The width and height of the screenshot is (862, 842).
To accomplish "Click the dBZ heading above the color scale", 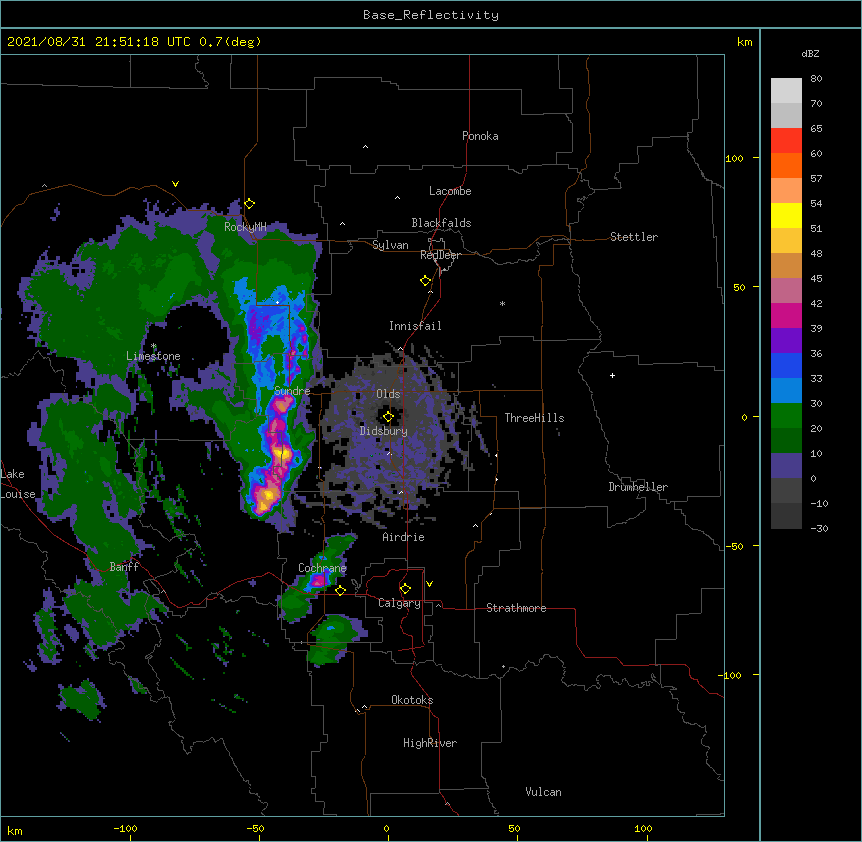I will point(810,54).
